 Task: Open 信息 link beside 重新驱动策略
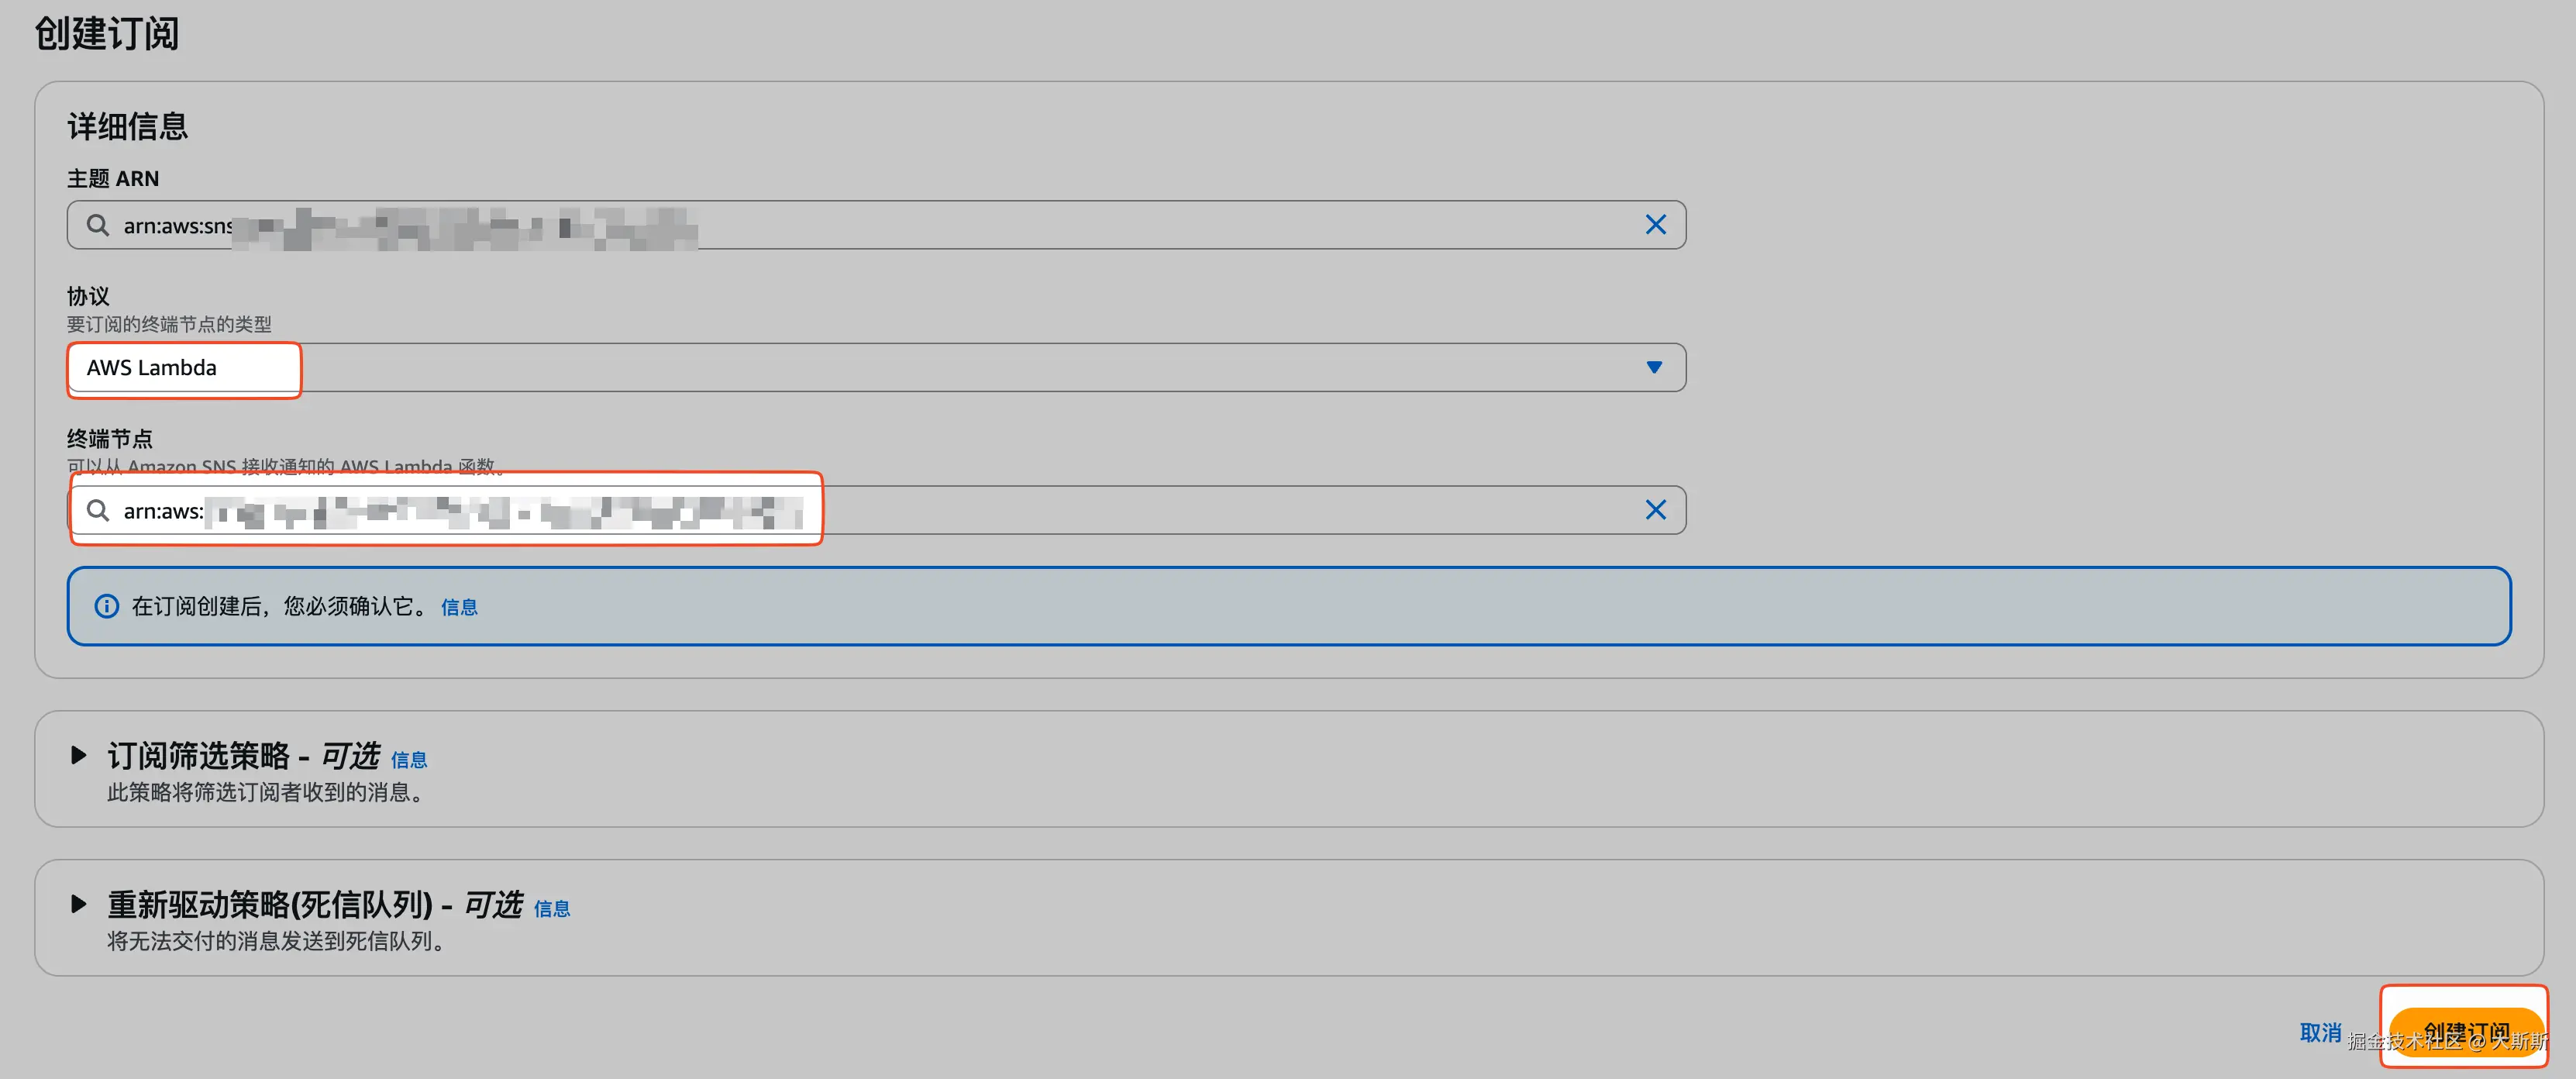(x=551, y=909)
